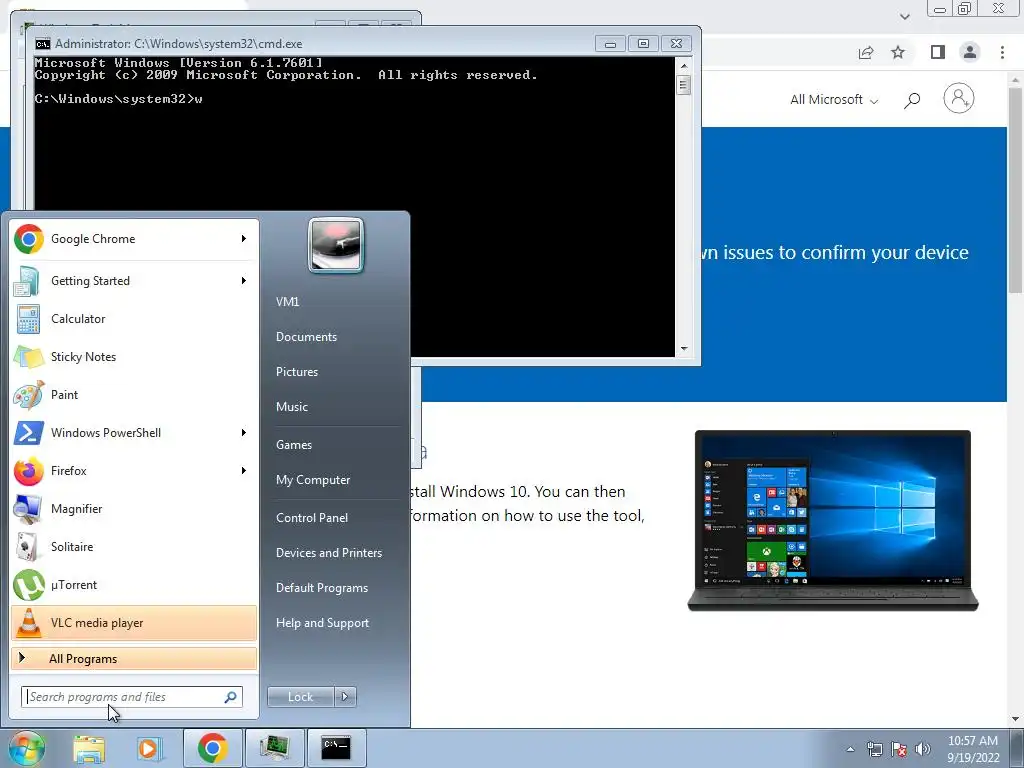The height and width of the screenshot is (768, 1024).
Task: Click the Microsoft site search icon
Action: click(912, 100)
